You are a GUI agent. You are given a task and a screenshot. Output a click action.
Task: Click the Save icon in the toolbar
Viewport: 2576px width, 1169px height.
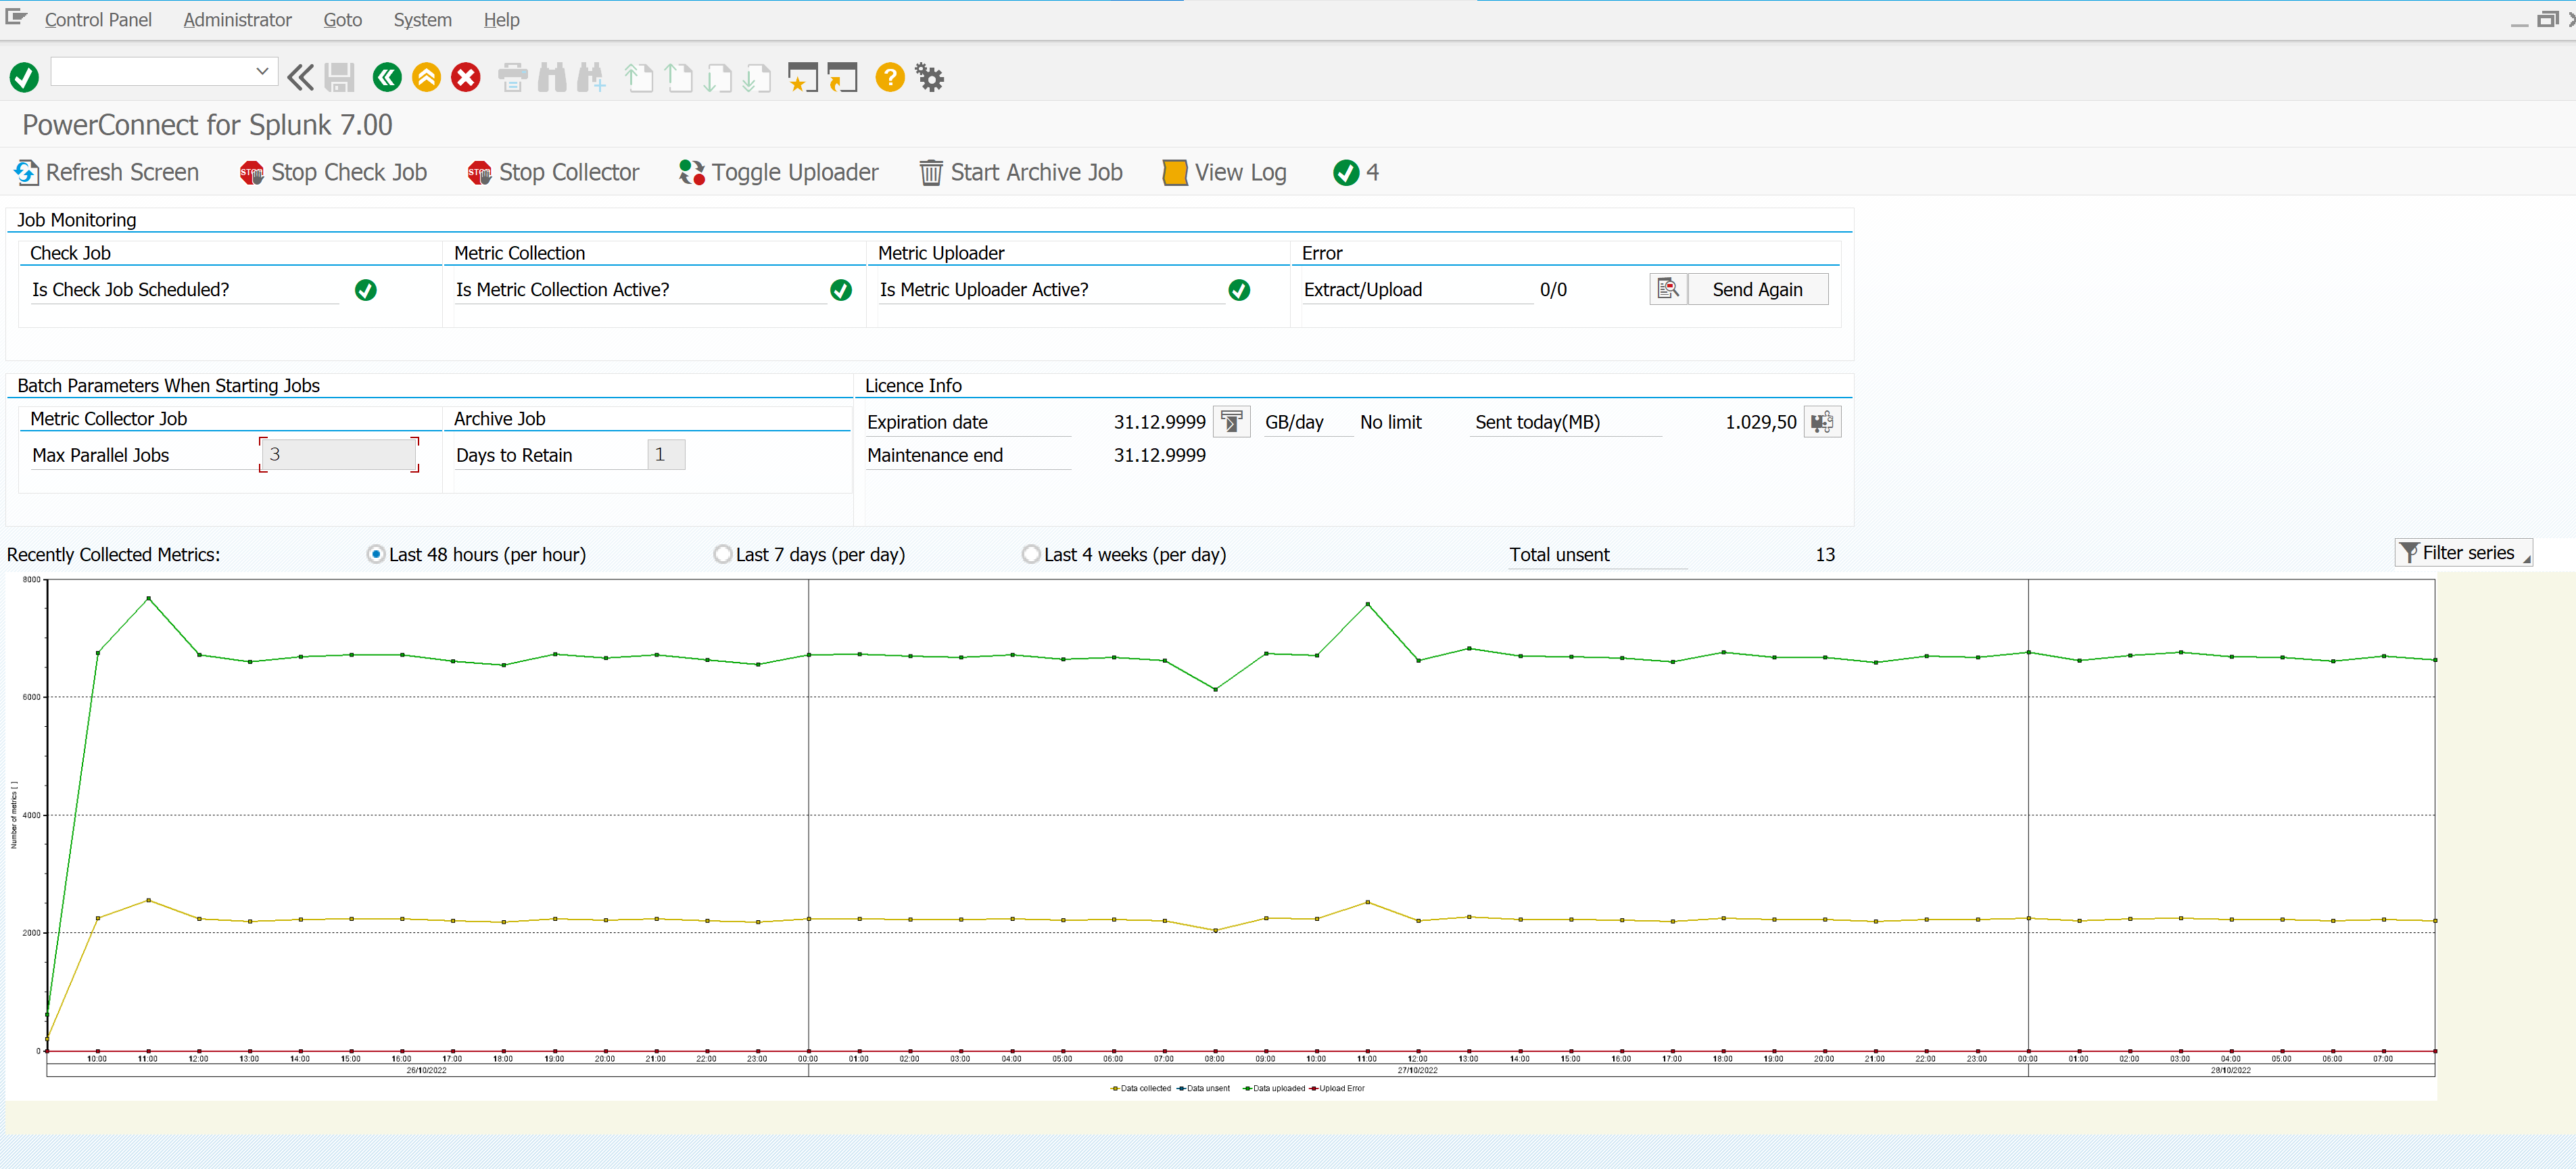(x=339, y=77)
